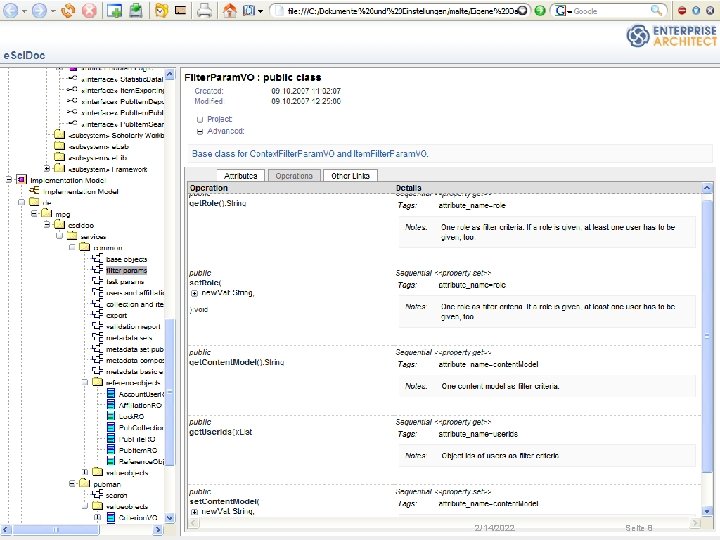720x540 pixels.
Task: Collapse the mpg folder node
Action: pos(34,214)
